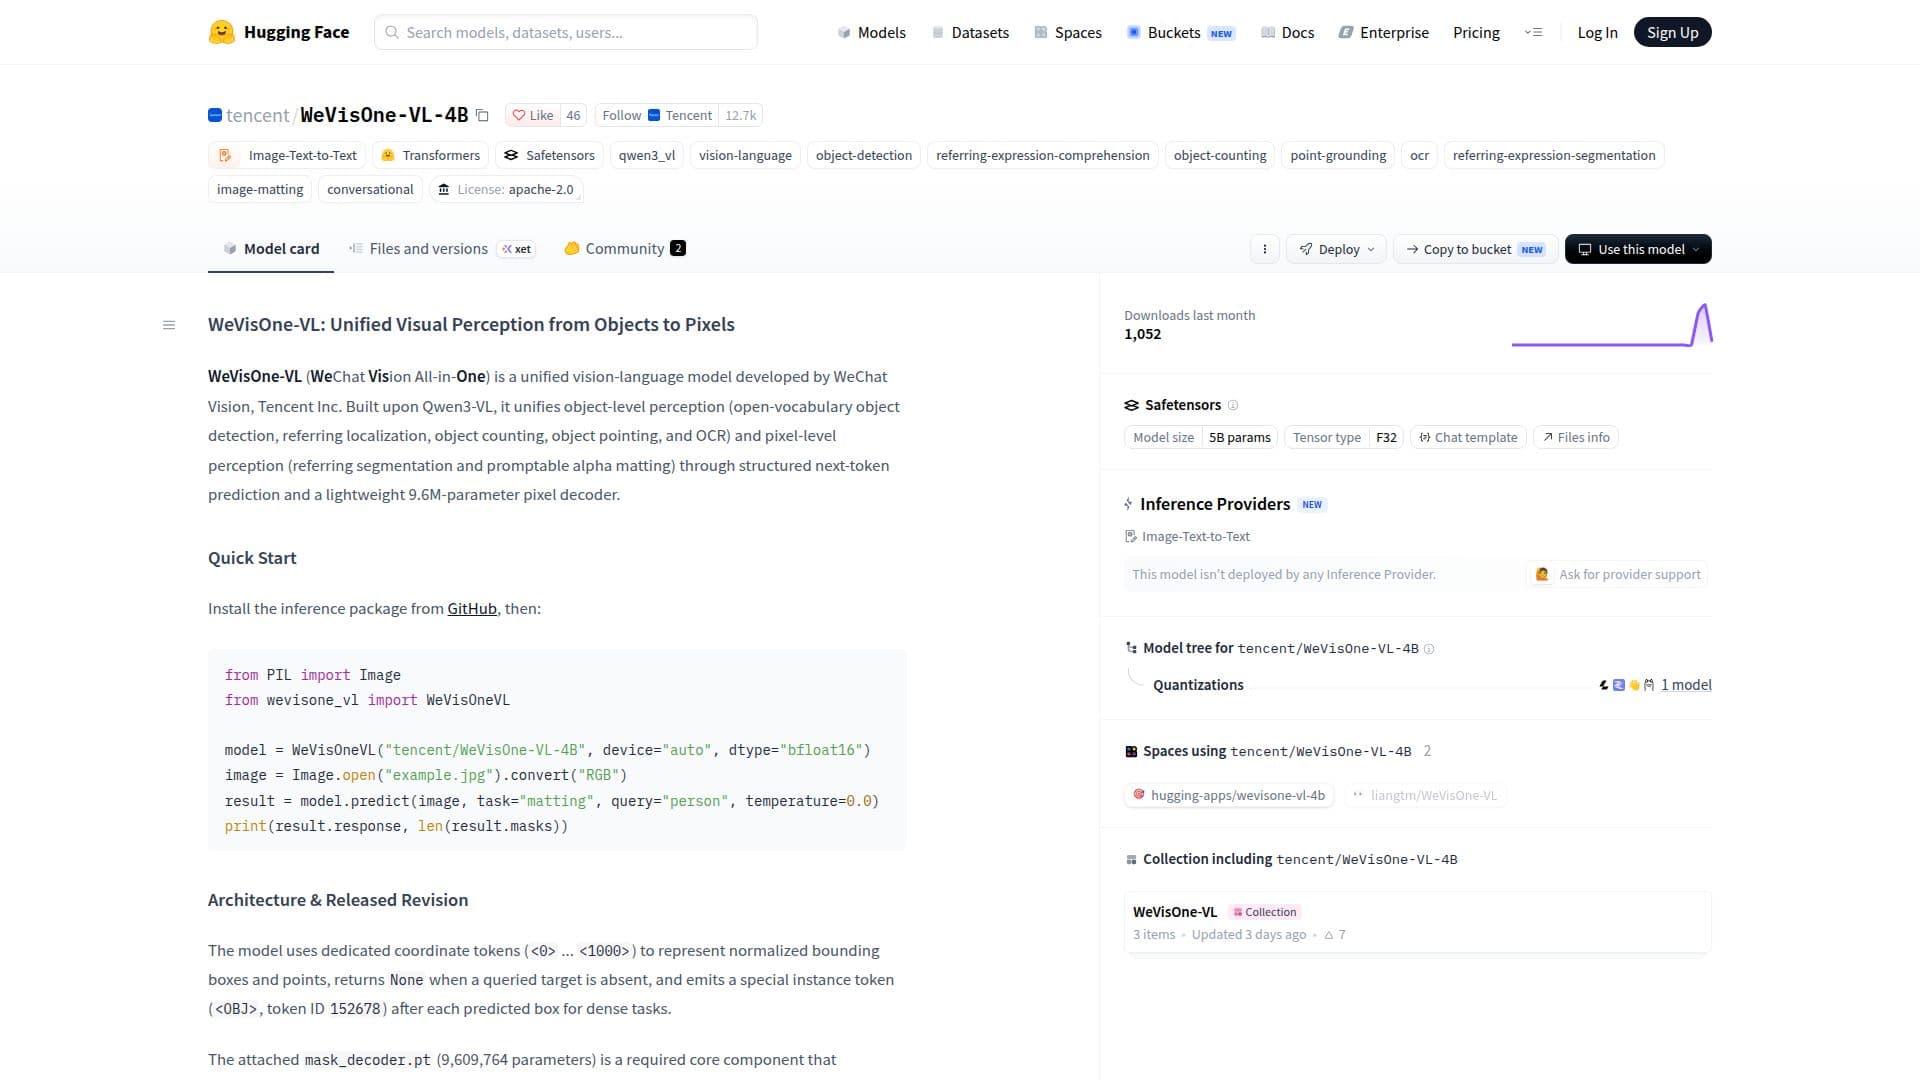1920x1080 pixels.
Task: Expand the Deploy dropdown
Action: (x=1336, y=249)
